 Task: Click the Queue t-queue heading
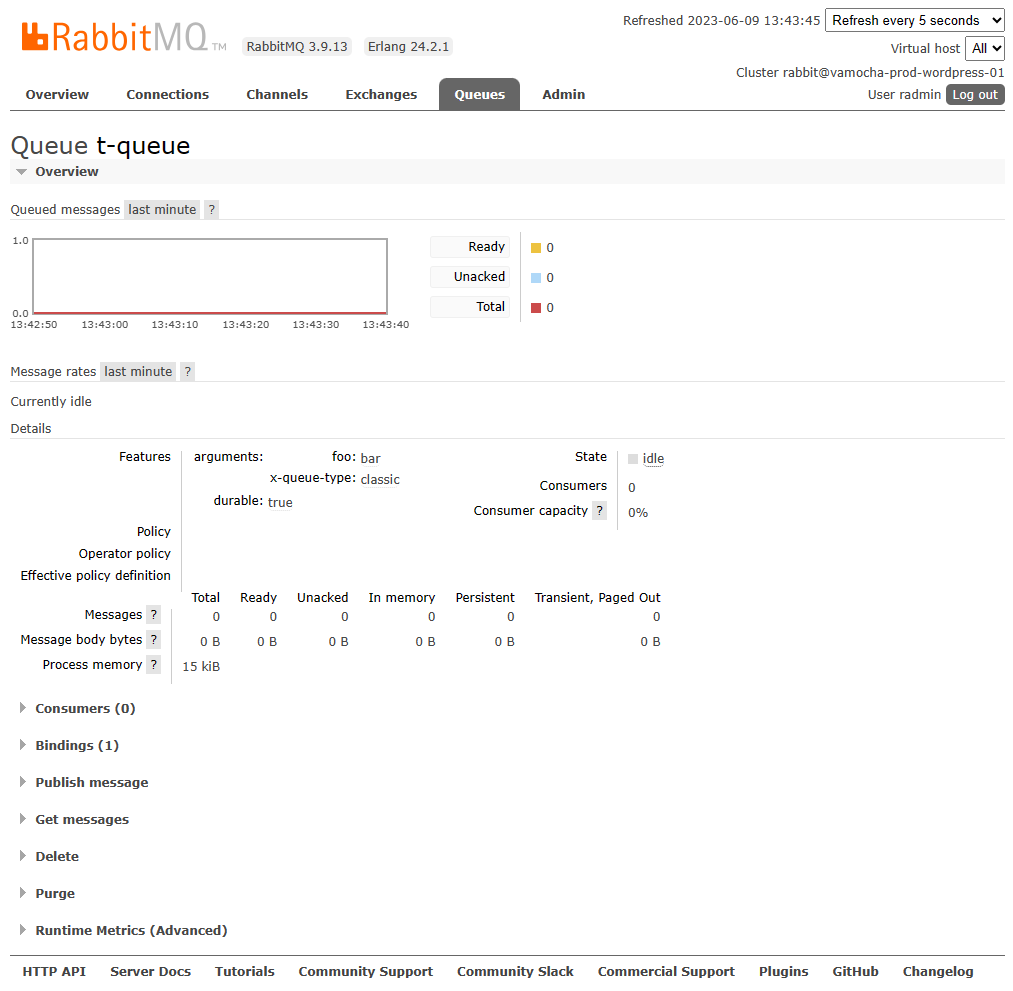click(100, 146)
